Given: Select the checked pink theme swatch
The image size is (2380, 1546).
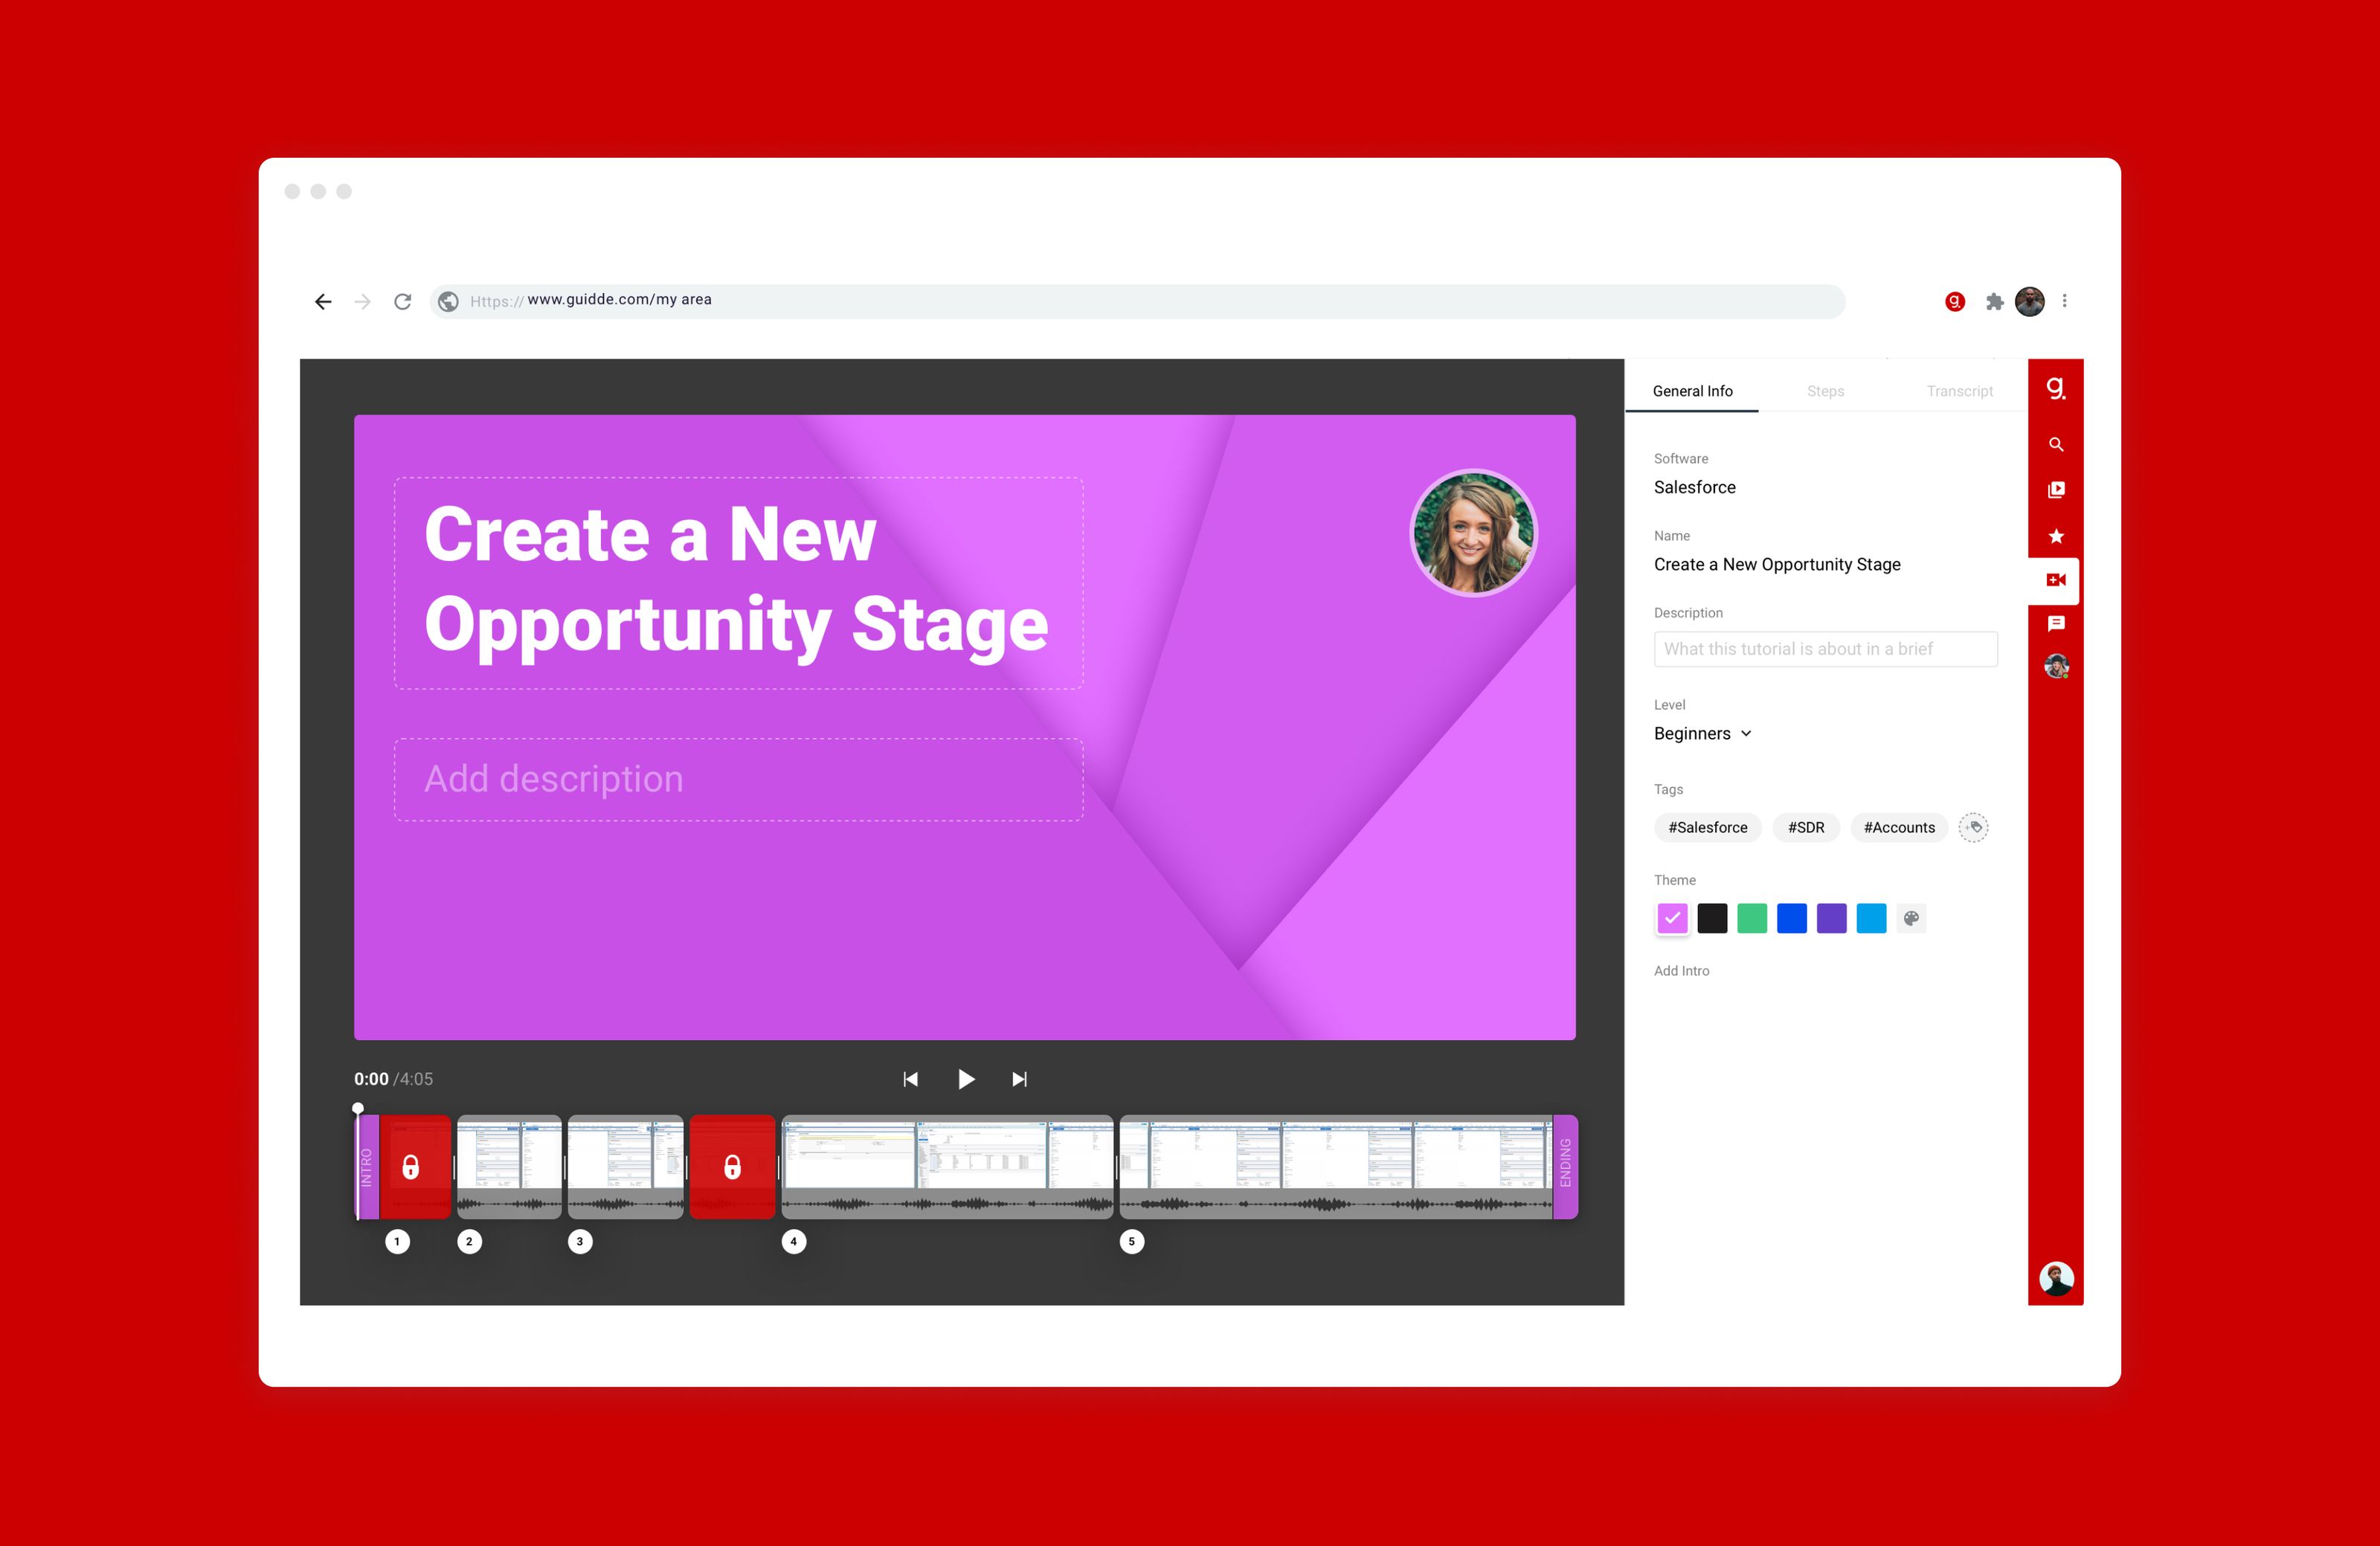Looking at the screenshot, I should coord(1672,918).
